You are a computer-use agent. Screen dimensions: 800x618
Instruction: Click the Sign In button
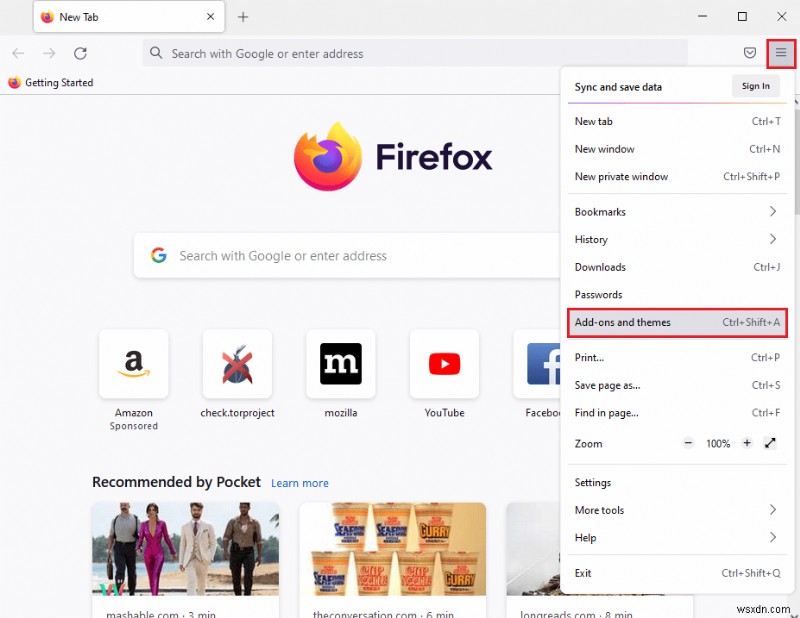tap(756, 86)
